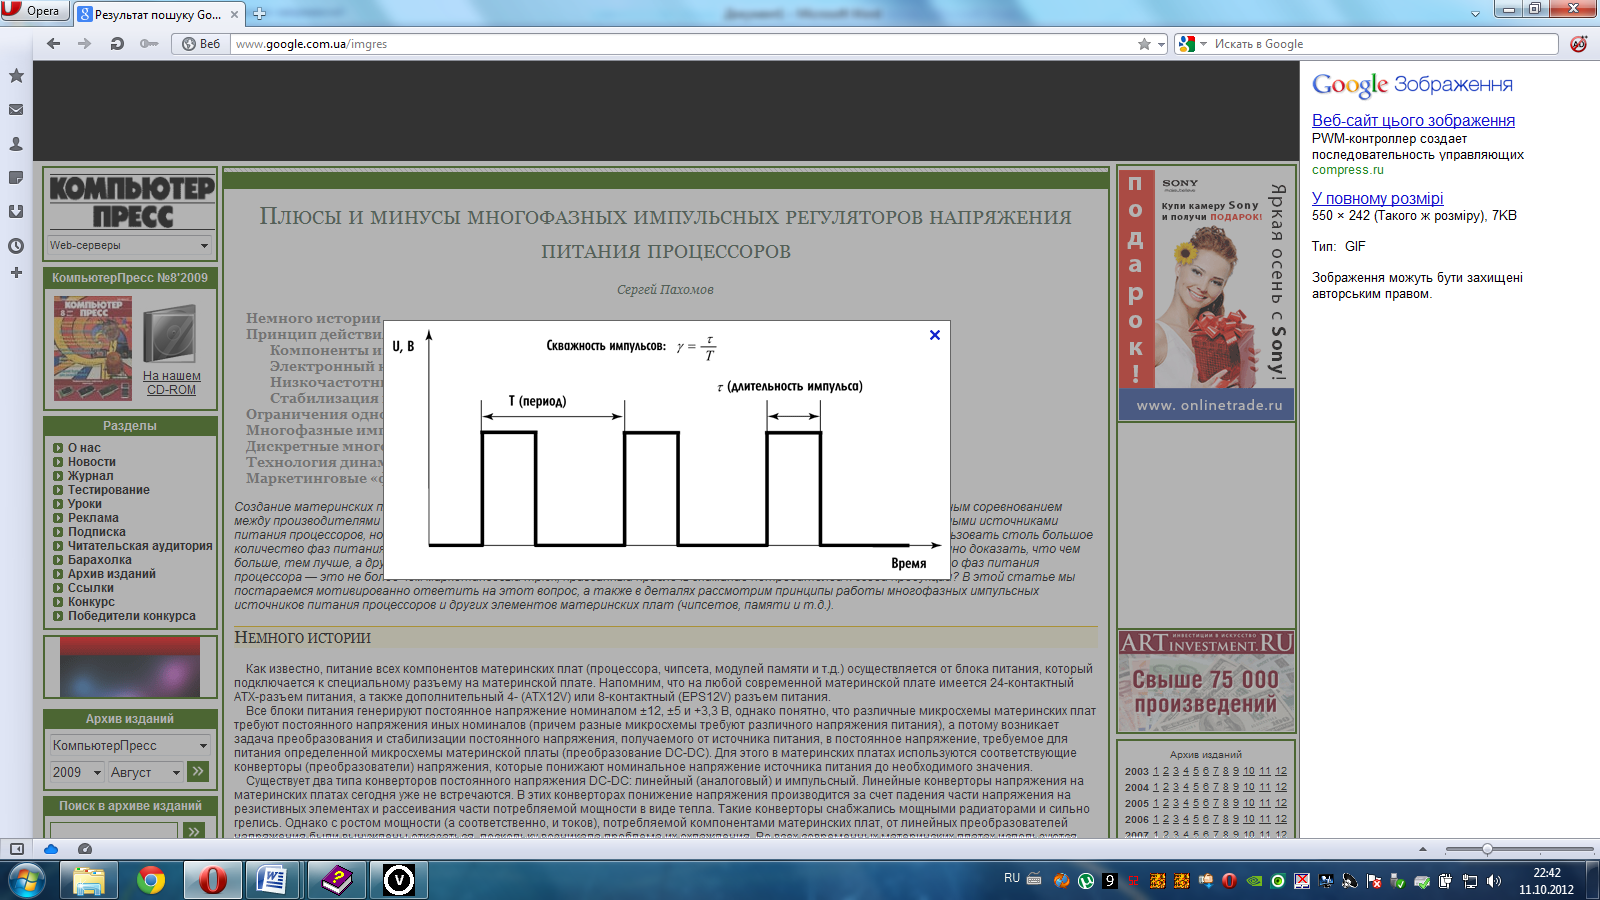Image resolution: width=1600 pixels, height=900 pixels.
Task: Open the Архив изданий sidebar link
Action: (112, 574)
